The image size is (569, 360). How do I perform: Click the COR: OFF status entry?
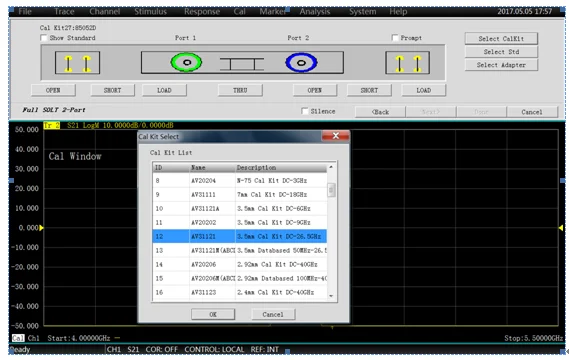click(x=161, y=349)
